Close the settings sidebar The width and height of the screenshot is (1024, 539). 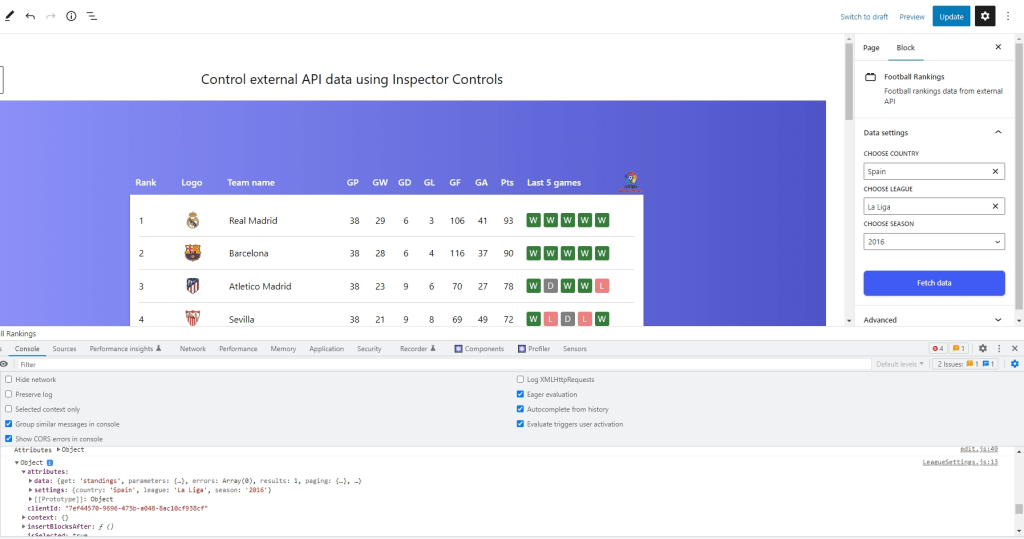[x=998, y=47]
